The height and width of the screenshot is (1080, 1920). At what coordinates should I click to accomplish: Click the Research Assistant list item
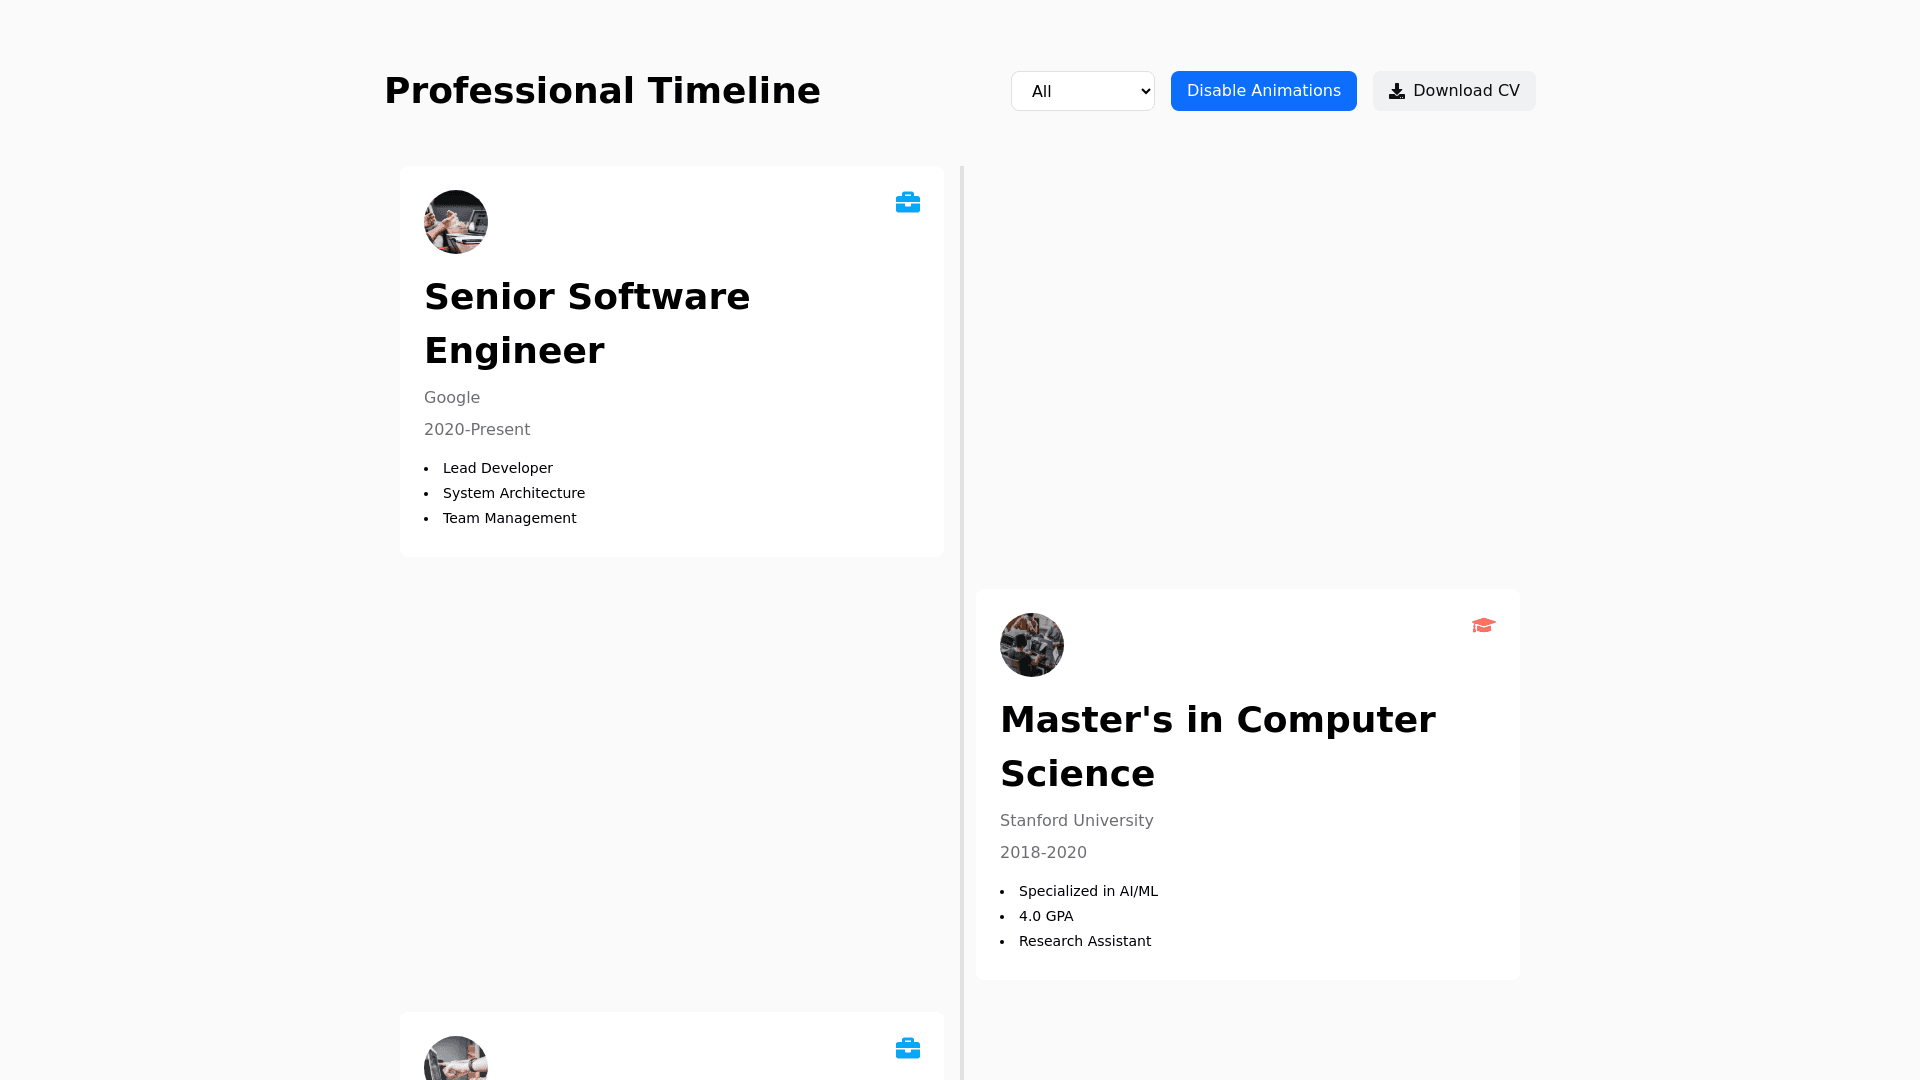(1084, 941)
